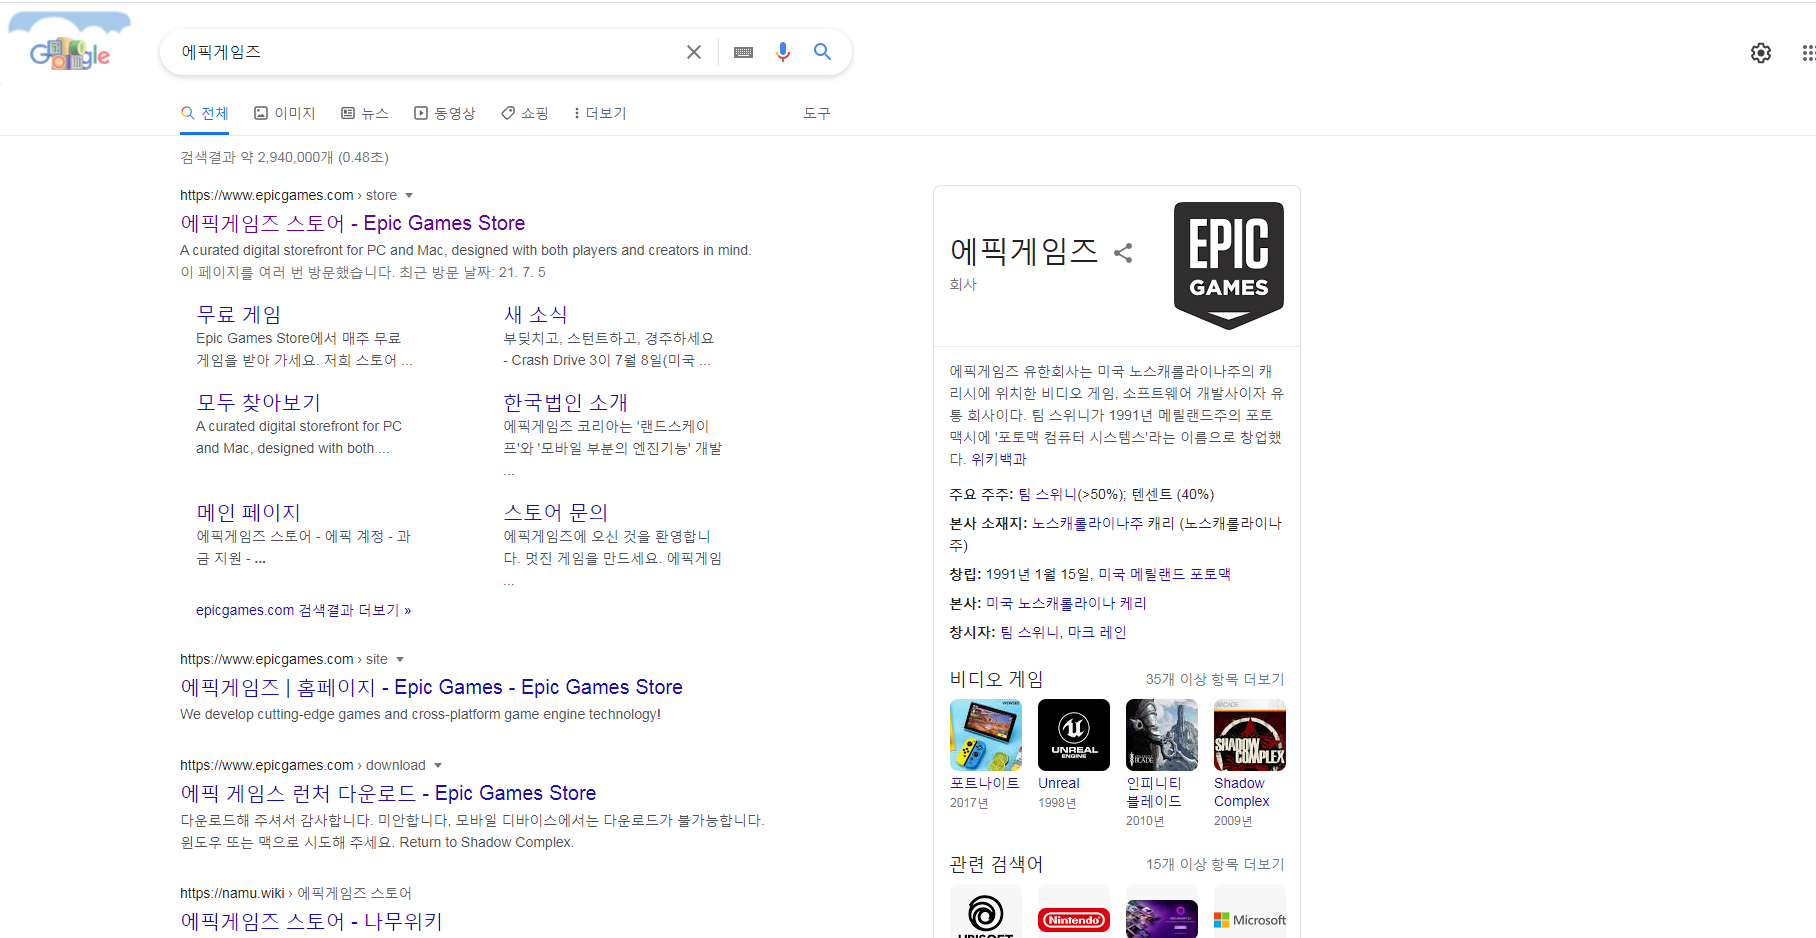Viewport: 1816px width, 938px height.
Task: Open Google settings gear
Action: tap(1761, 53)
